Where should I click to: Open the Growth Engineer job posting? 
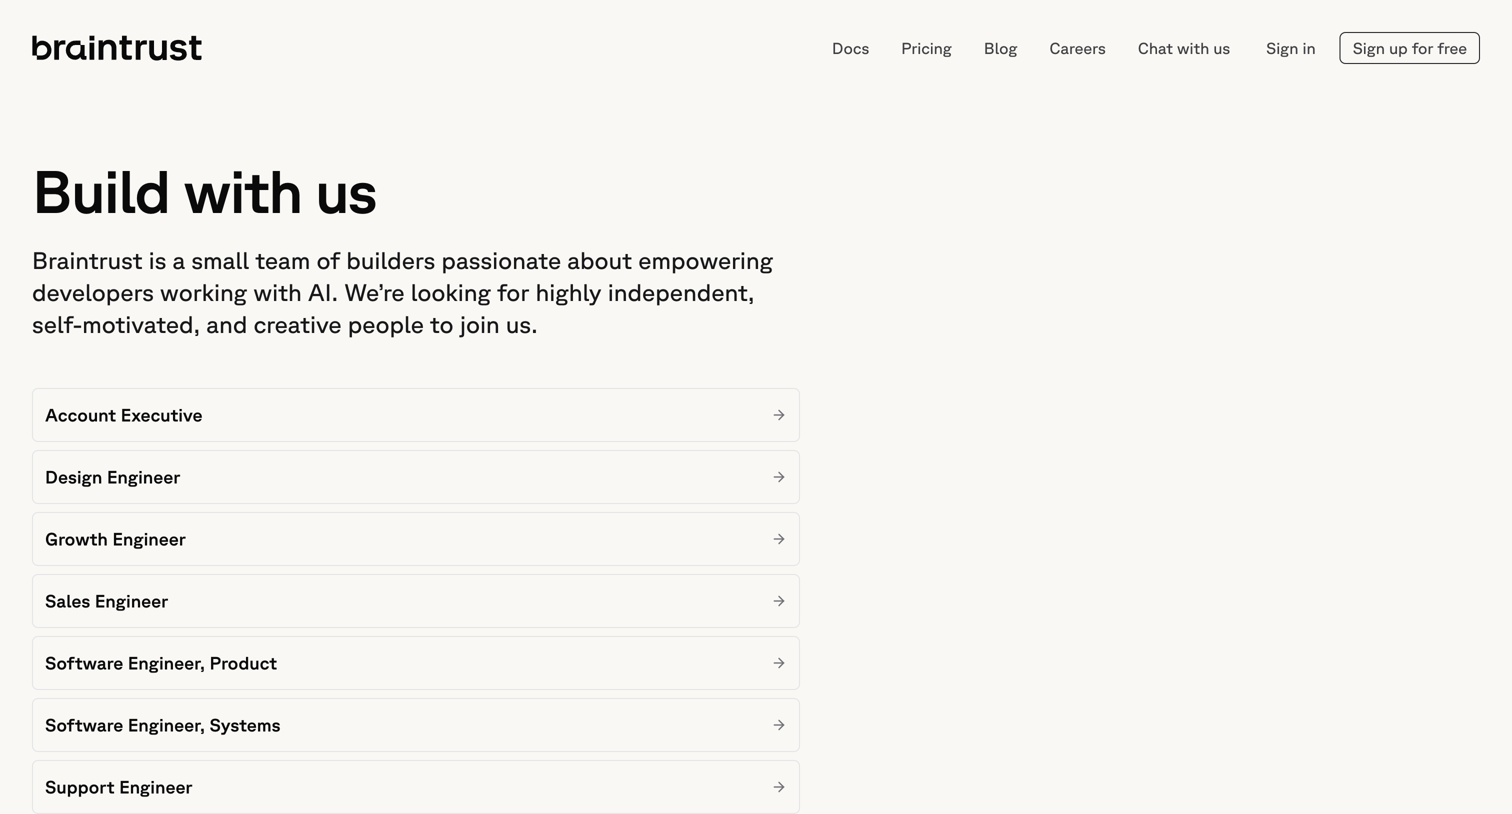point(416,539)
